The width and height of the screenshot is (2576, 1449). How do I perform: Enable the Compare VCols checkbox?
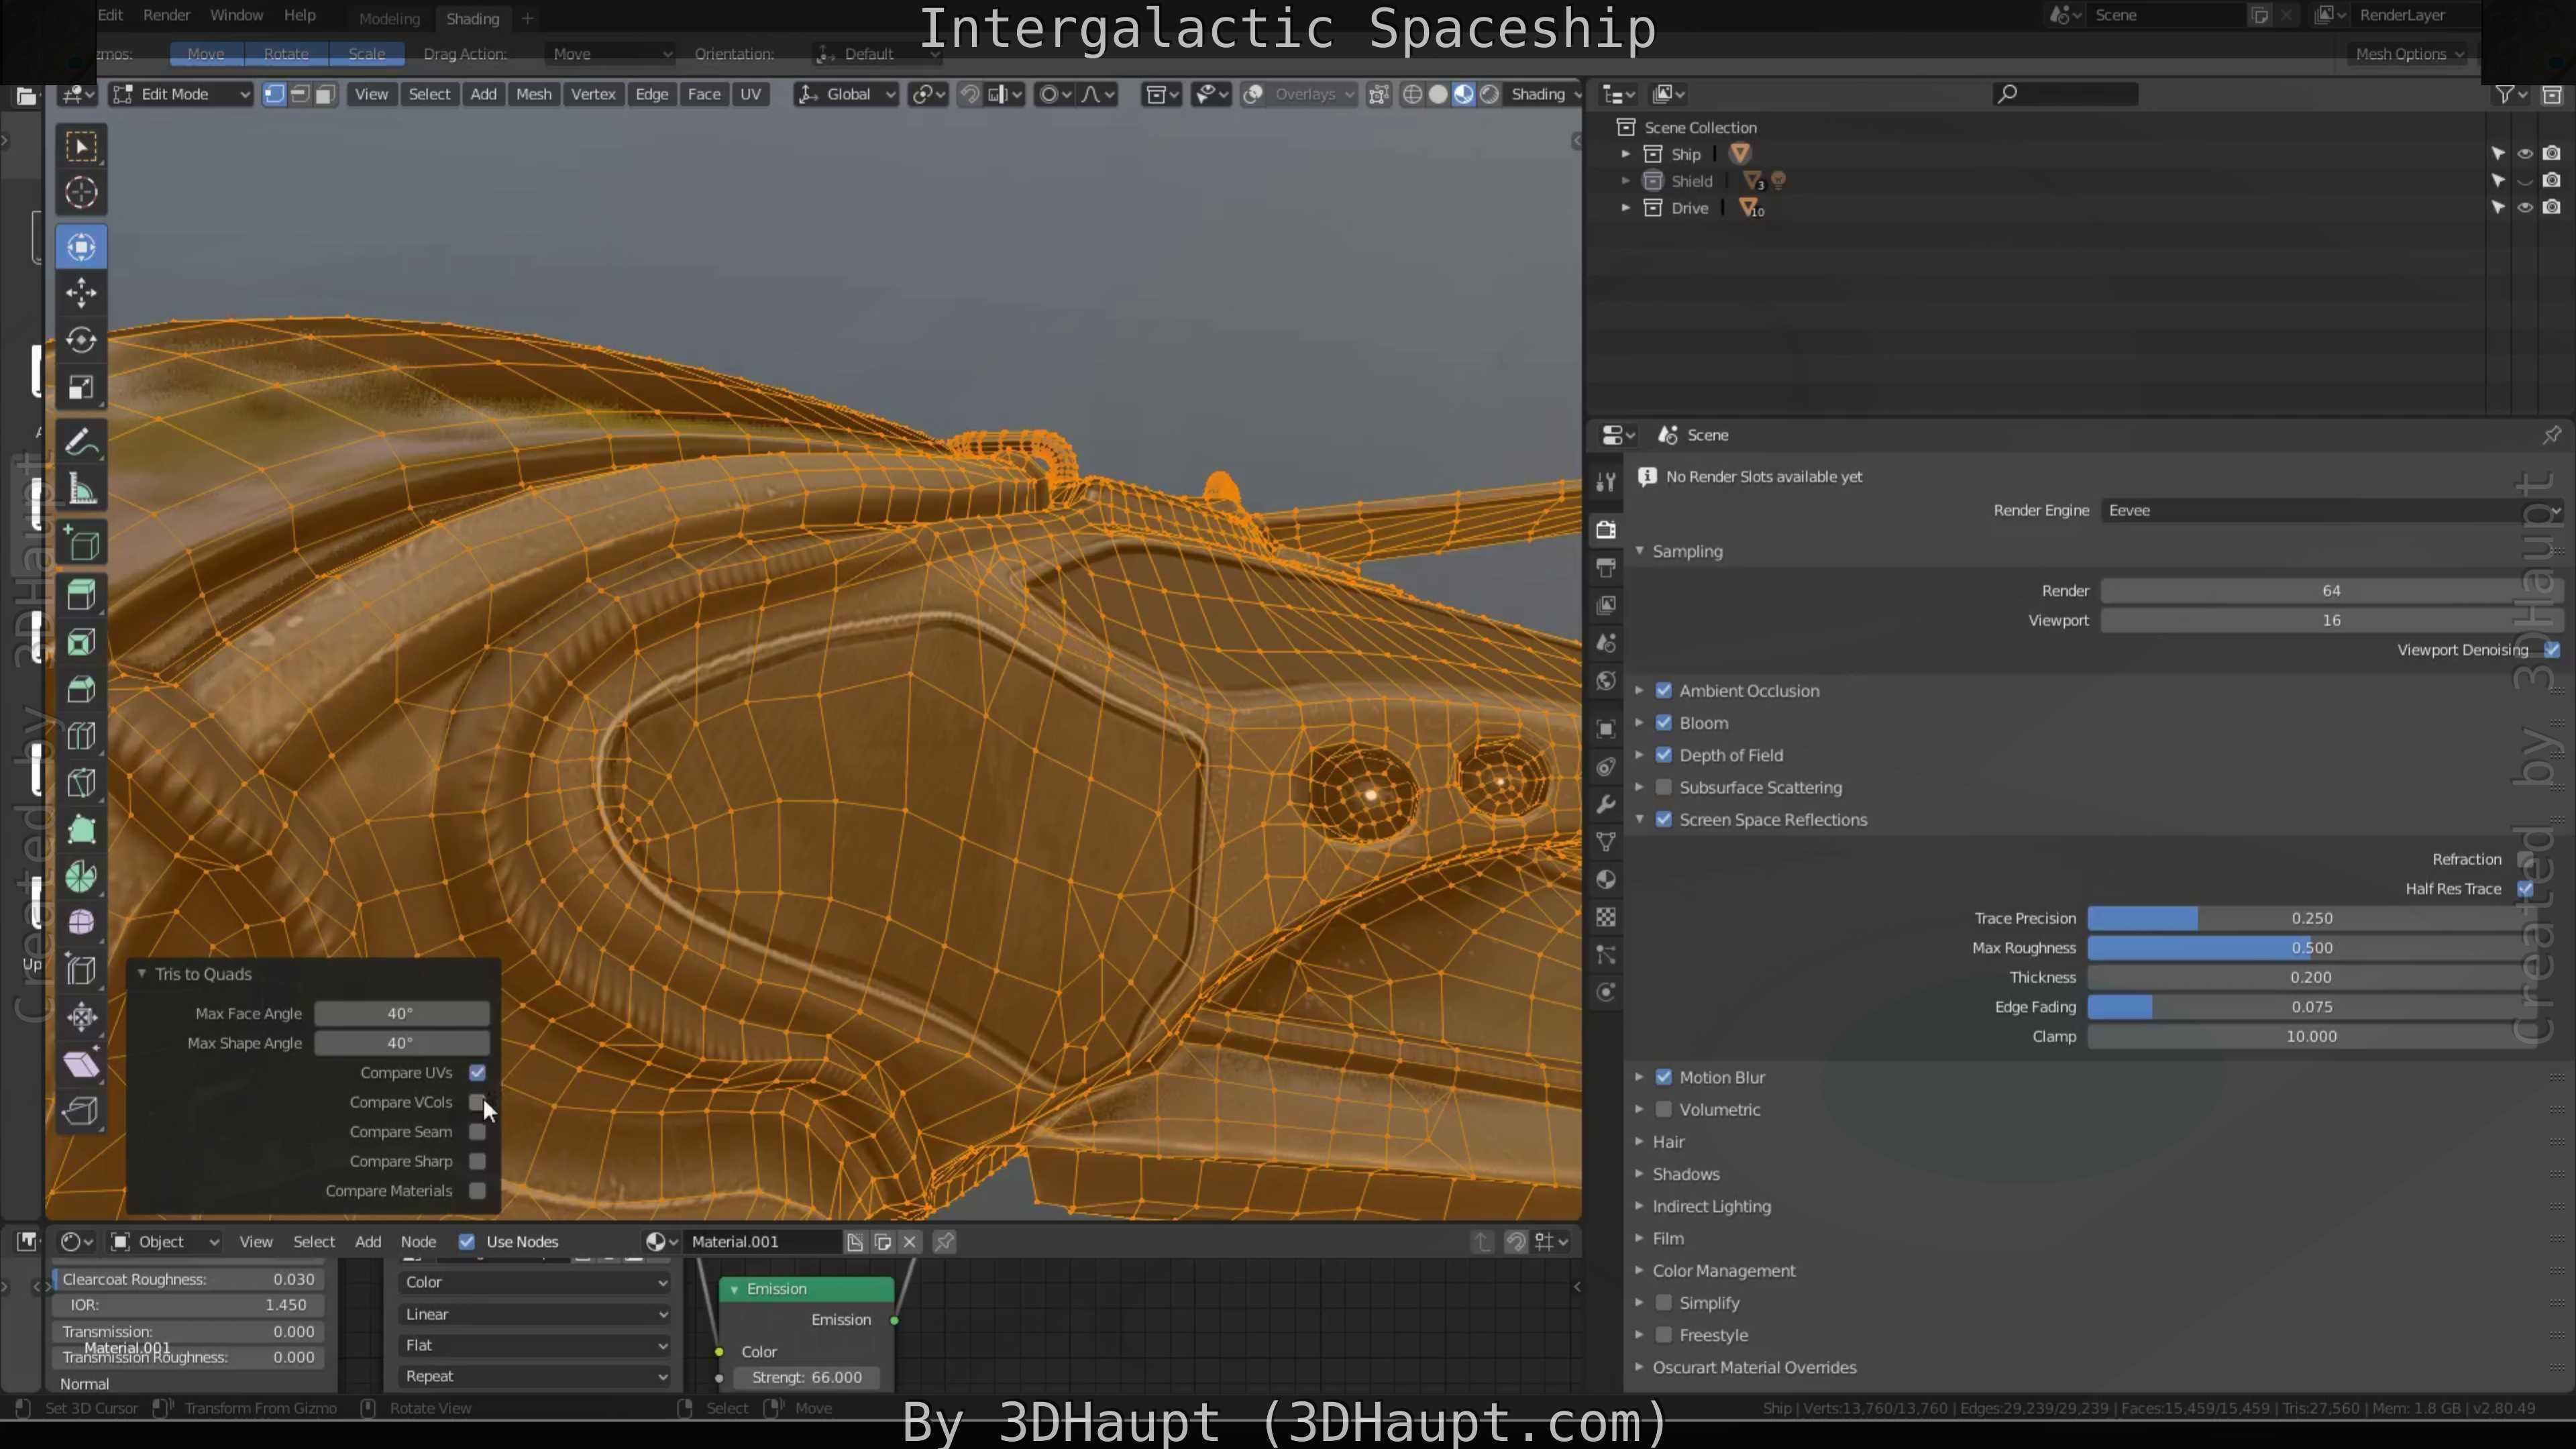coord(477,1102)
